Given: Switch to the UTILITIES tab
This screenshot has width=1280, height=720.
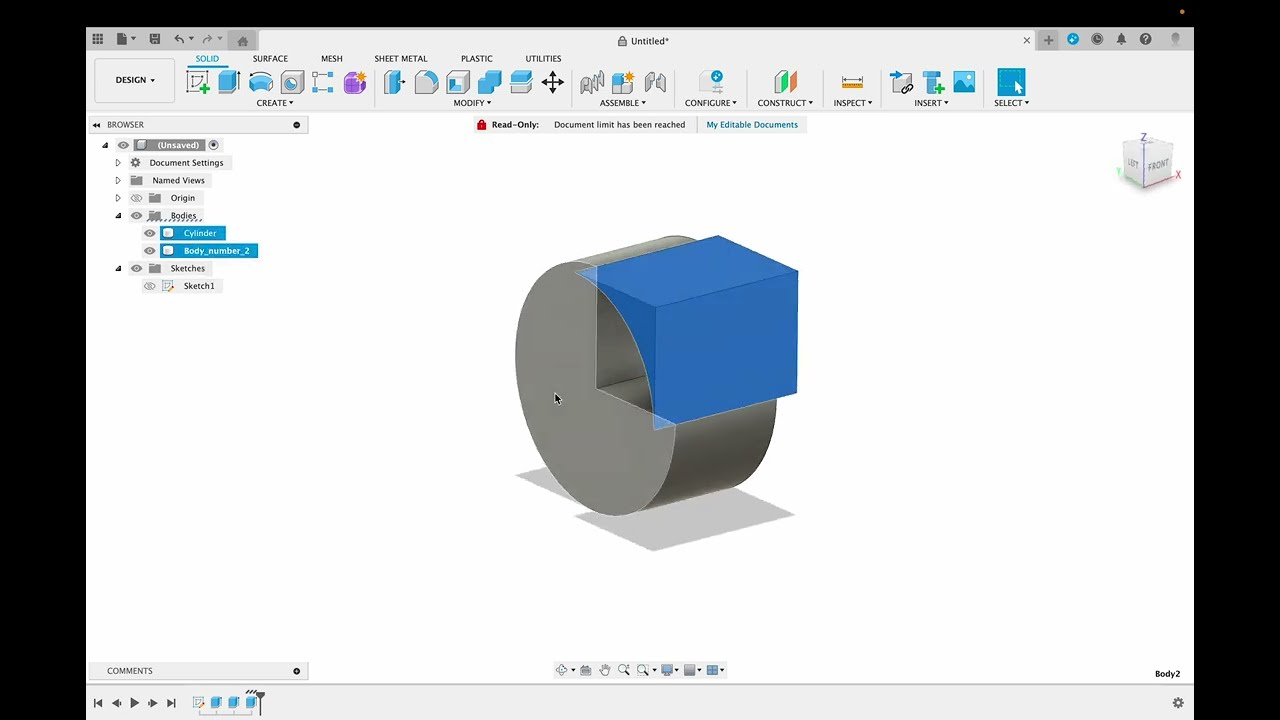Looking at the screenshot, I should [543, 58].
